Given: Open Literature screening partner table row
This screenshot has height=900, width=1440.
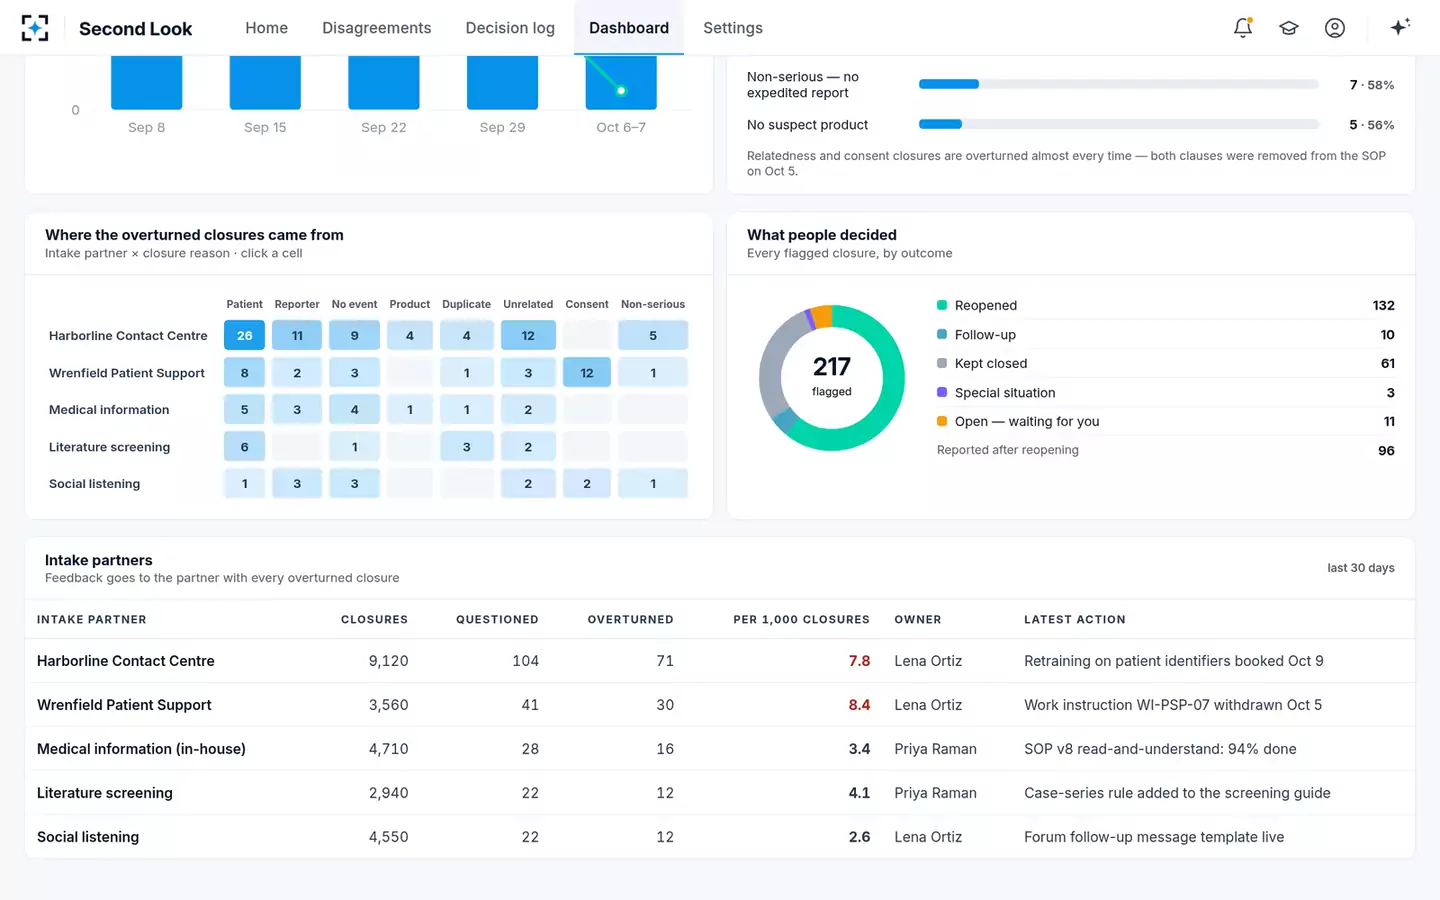Looking at the screenshot, I should pos(720,793).
